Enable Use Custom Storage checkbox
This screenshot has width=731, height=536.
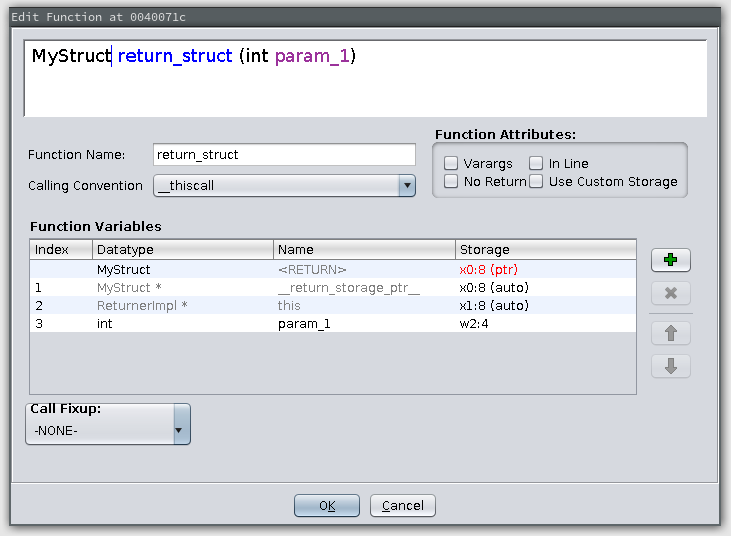[536, 181]
